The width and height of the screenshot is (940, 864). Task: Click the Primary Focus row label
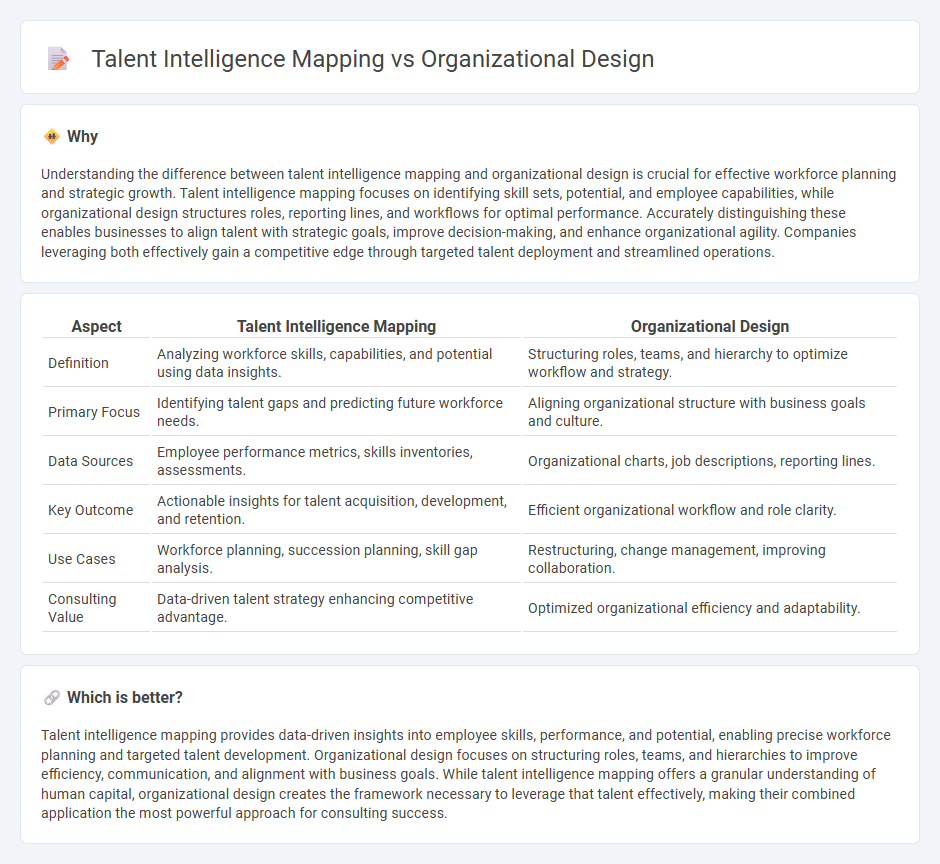pos(94,412)
